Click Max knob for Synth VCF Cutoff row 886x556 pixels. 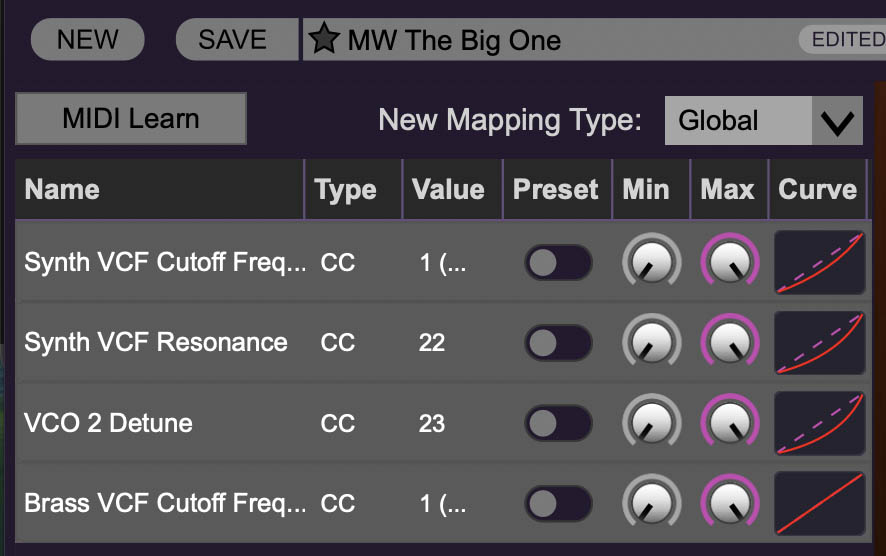pos(729,263)
